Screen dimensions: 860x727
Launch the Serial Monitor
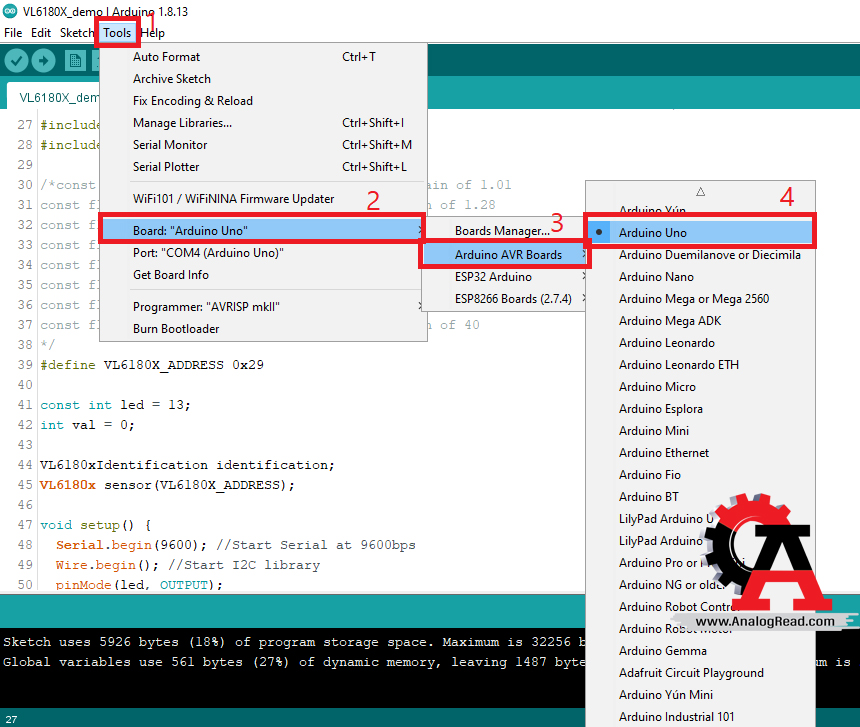pos(263,145)
